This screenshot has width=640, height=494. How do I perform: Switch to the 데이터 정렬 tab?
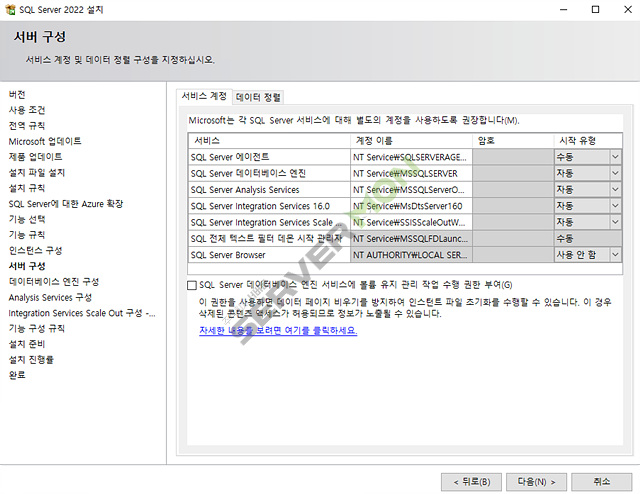pyautogui.click(x=258, y=97)
